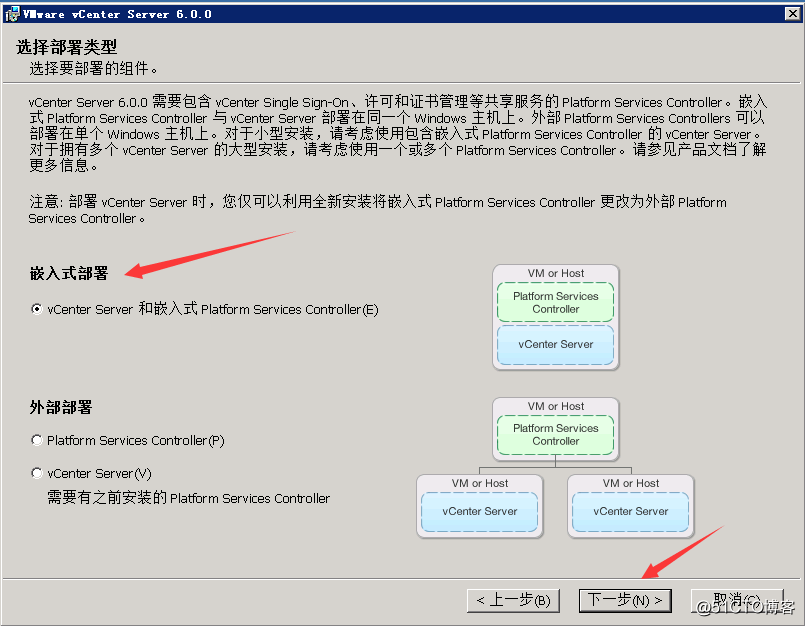Click the 外部部署 section heading
Image resolution: width=805 pixels, height=626 pixels.
click(x=61, y=407)
